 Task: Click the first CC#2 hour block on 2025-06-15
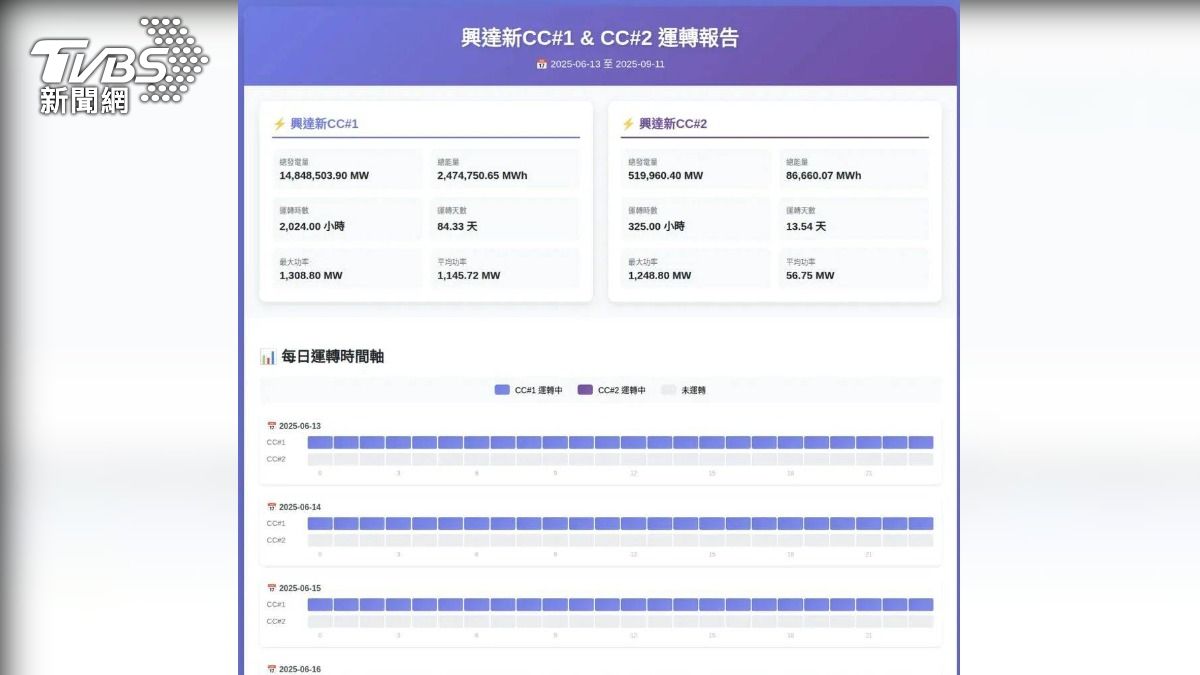tap(320, 621)
